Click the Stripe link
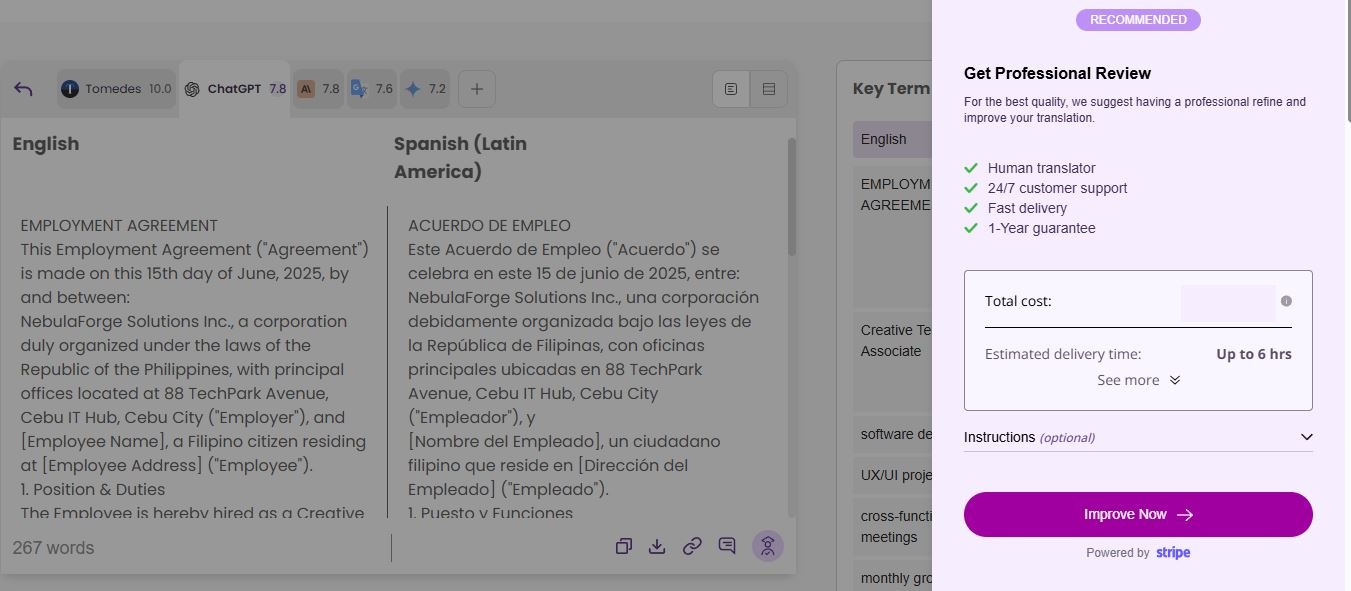 tap(1173, 553)
